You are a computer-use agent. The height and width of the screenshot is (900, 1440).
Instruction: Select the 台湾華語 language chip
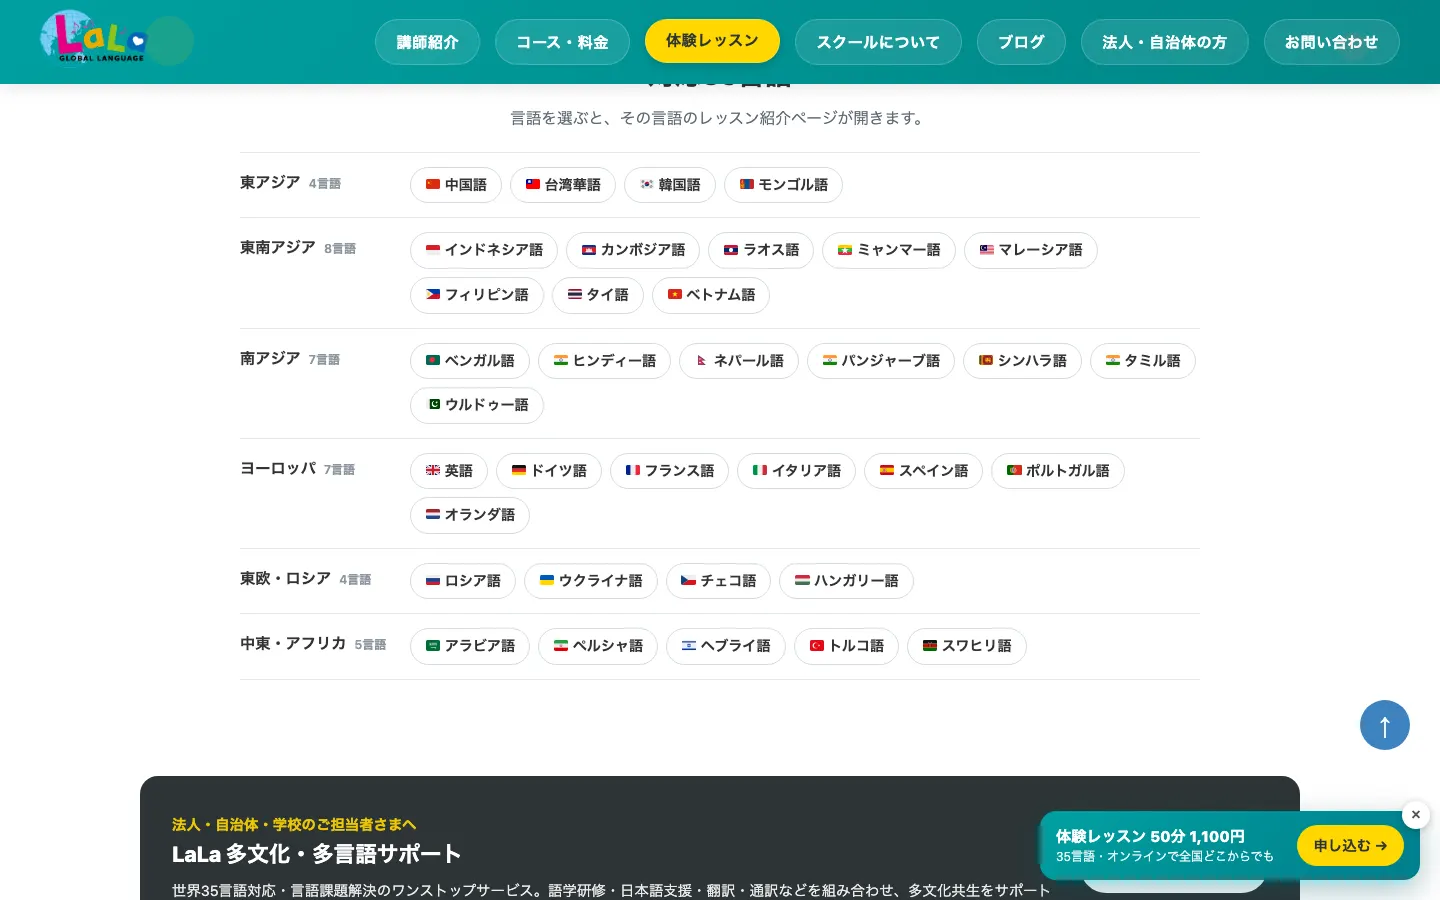(563, 185)
